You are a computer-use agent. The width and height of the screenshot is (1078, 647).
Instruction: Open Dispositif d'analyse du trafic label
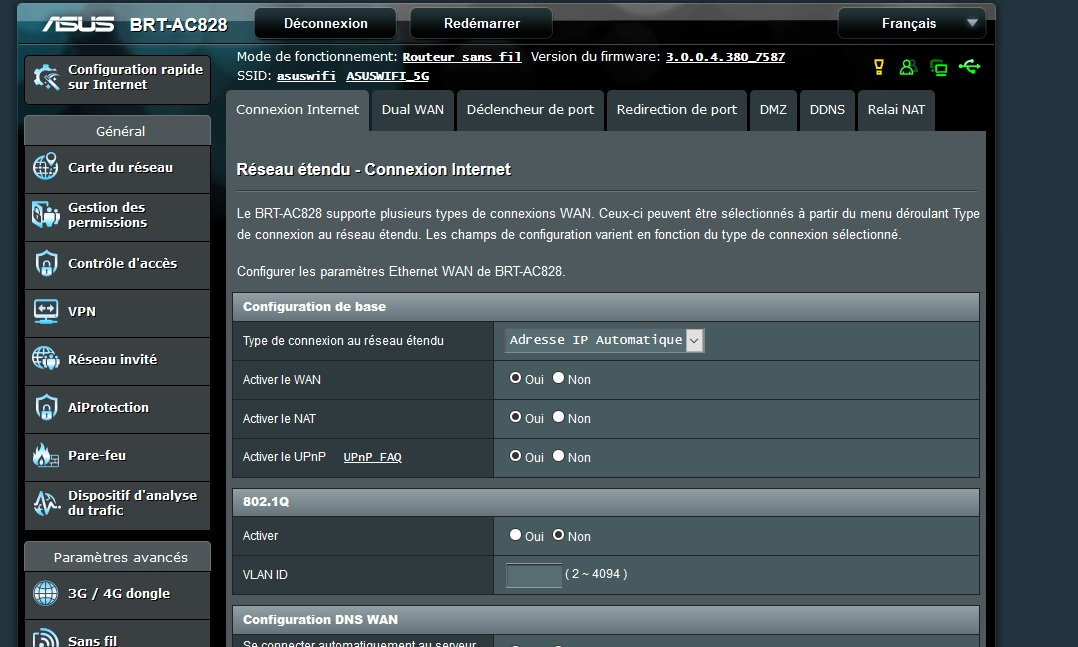pos(132,503)
